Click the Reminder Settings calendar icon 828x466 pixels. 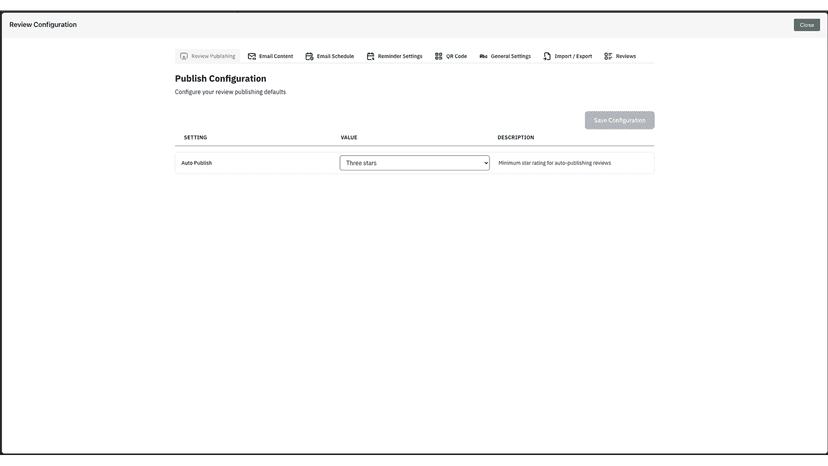click(370, 56)
